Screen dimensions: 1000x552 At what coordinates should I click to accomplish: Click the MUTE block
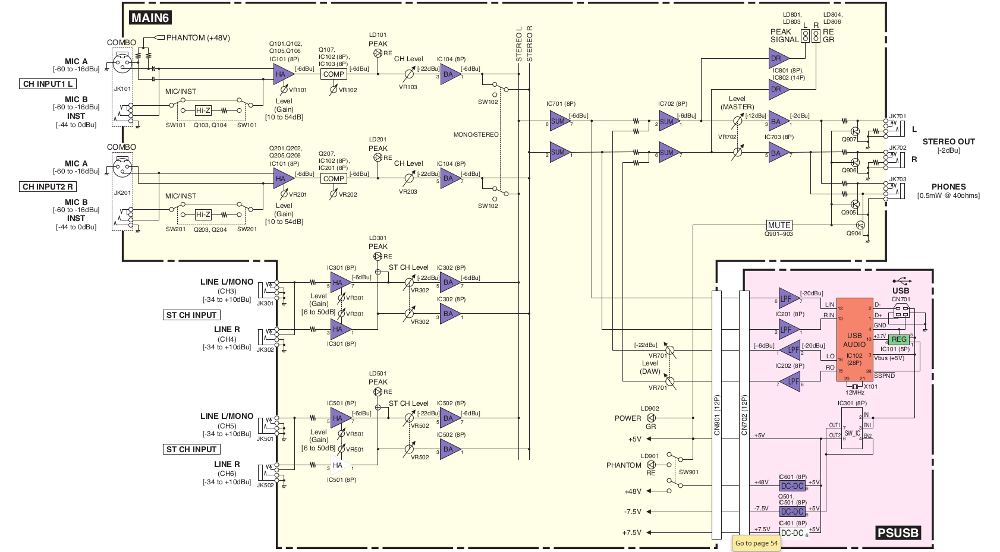pyautogui.click(x=780, y=224)
